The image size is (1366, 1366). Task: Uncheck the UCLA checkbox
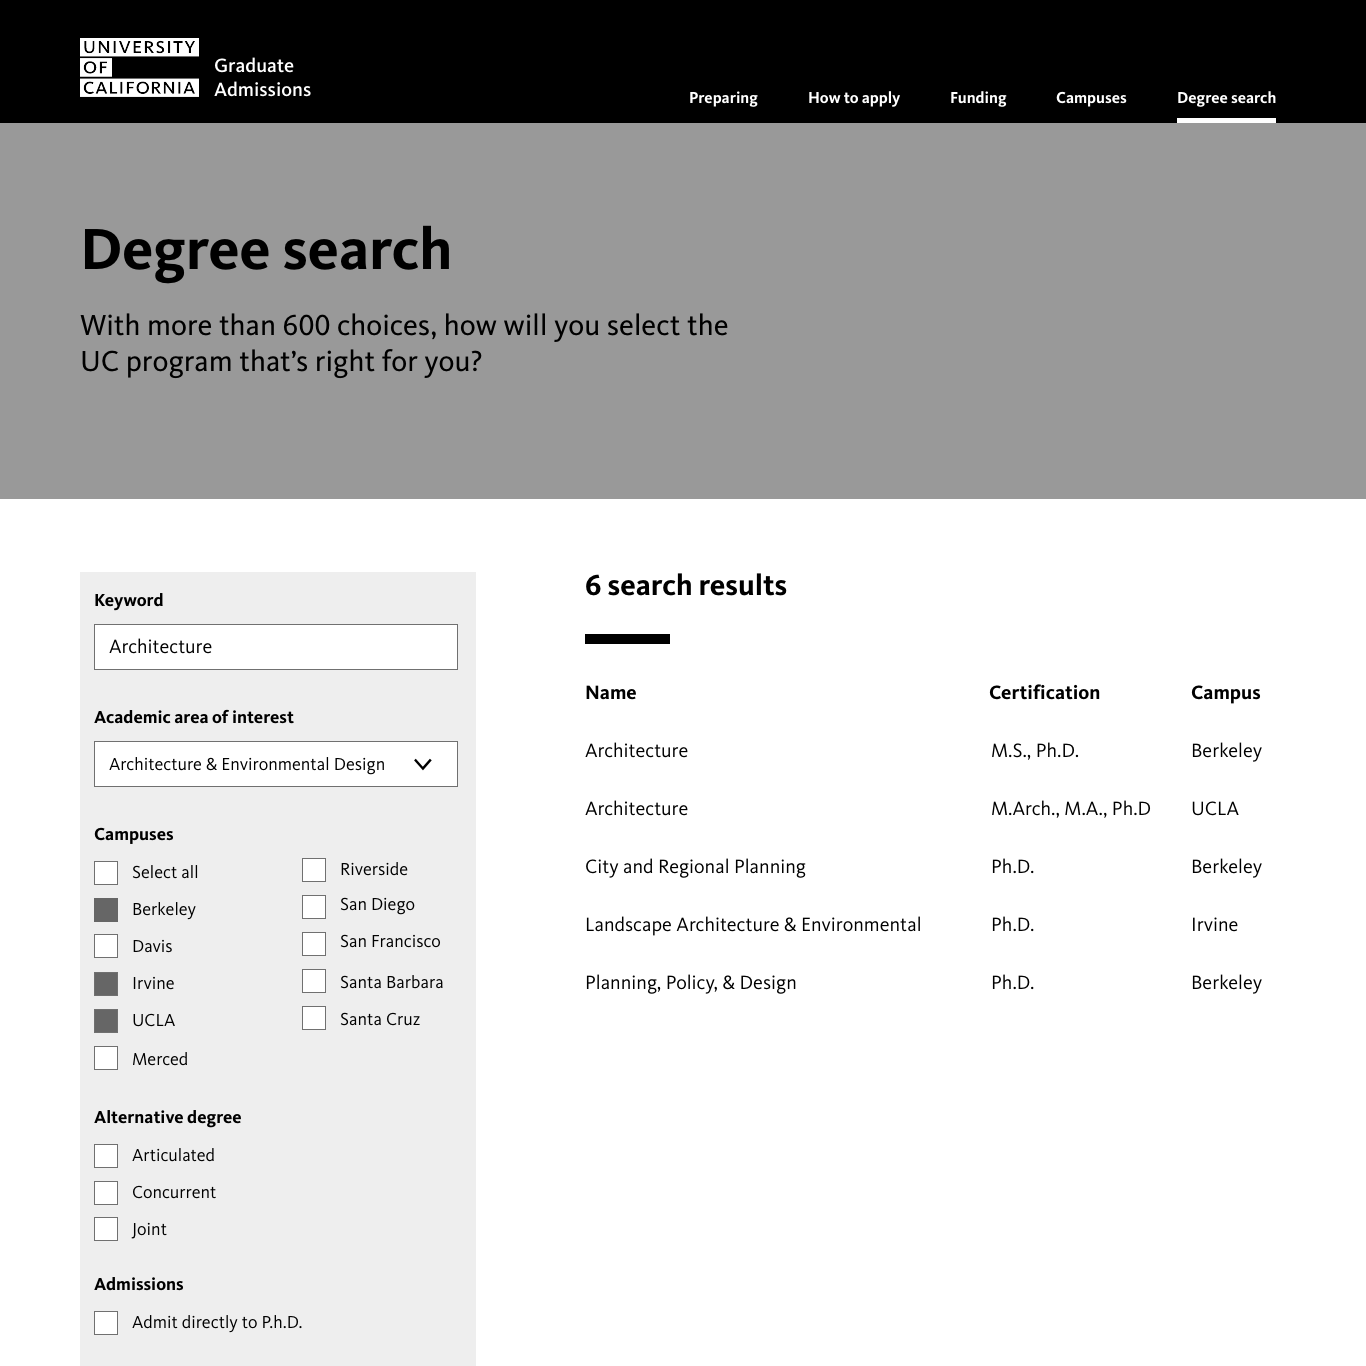pyautogui.click(x=106, y=1020)
